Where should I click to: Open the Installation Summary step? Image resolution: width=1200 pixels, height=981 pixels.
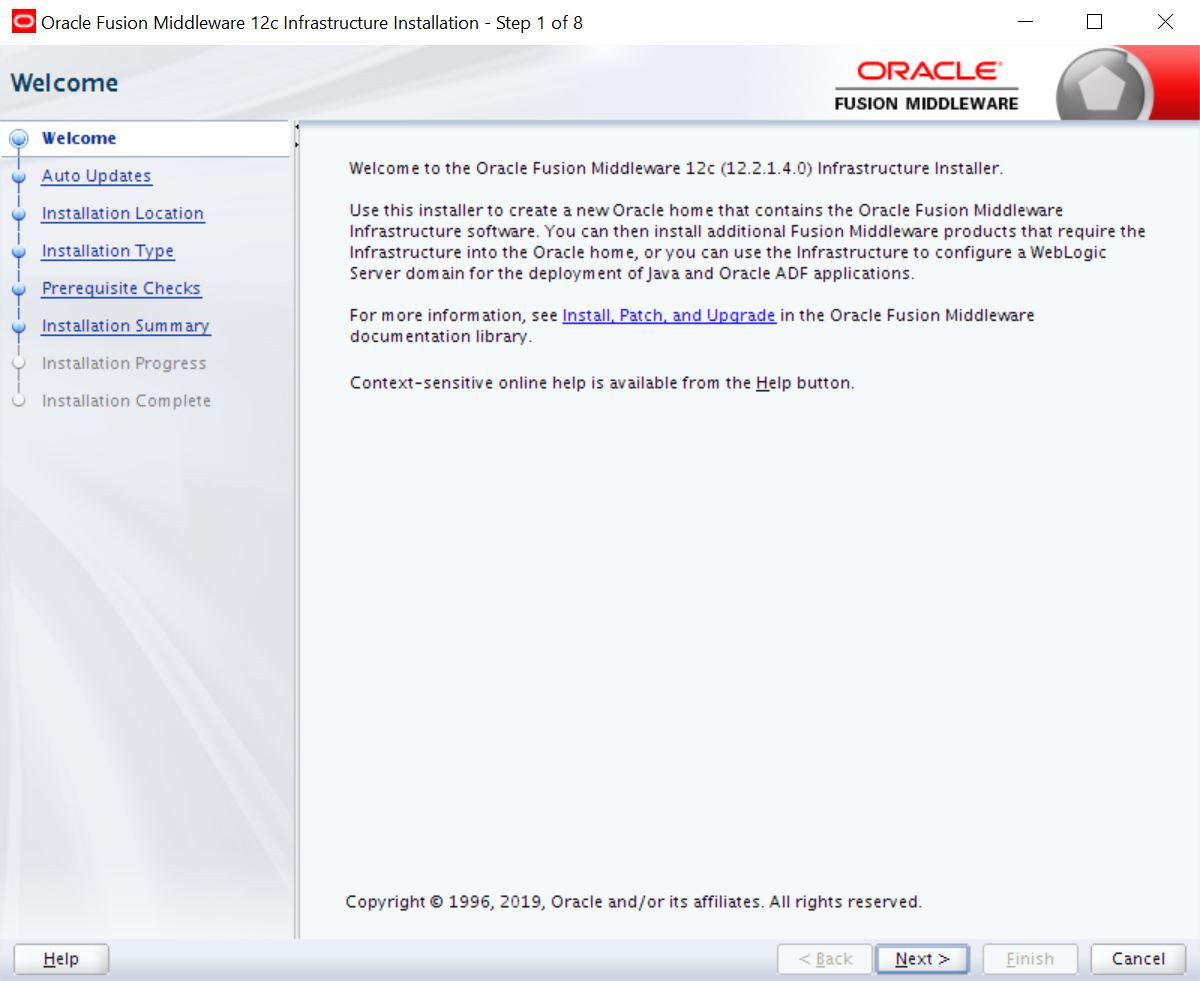(125, 326)
